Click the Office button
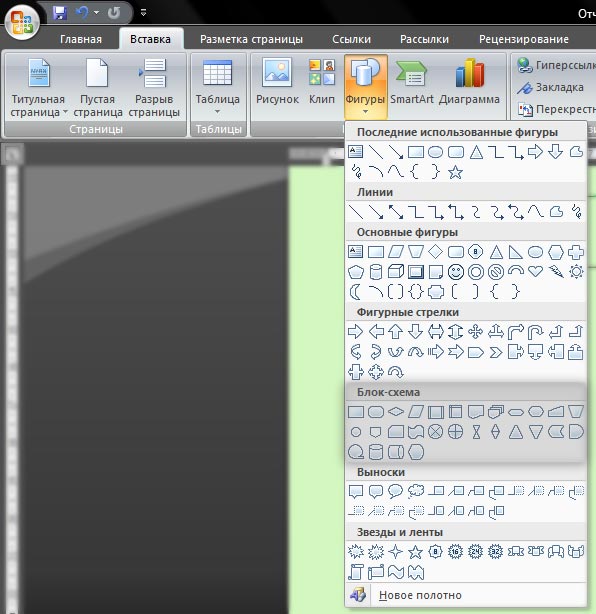This screenshot has width=596, height=614. (x=22, y=22)
